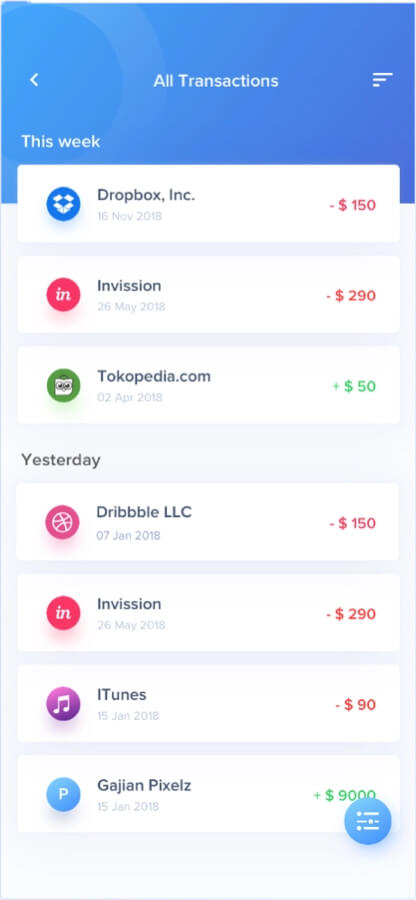Click the Invision icon under This week

coord(63,294)
